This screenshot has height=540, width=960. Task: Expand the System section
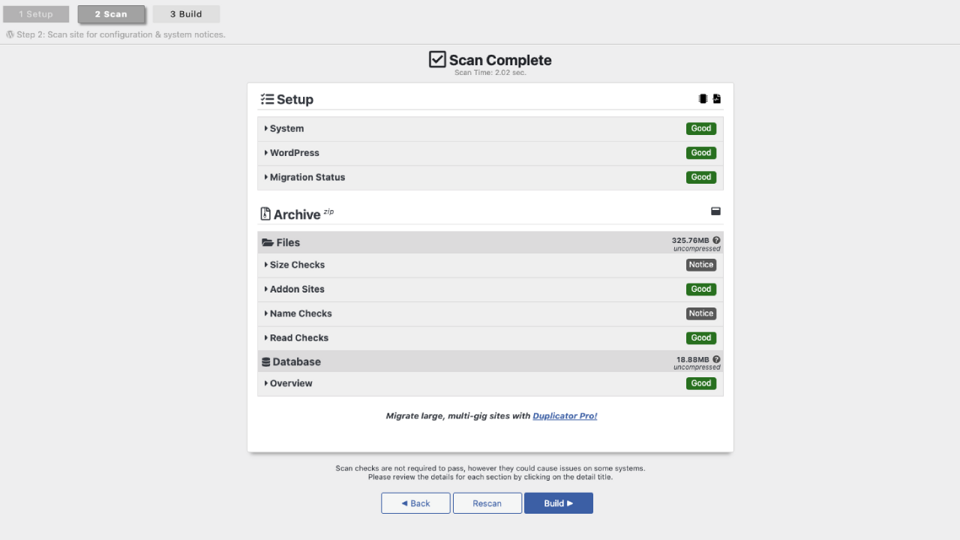point(490,129)
